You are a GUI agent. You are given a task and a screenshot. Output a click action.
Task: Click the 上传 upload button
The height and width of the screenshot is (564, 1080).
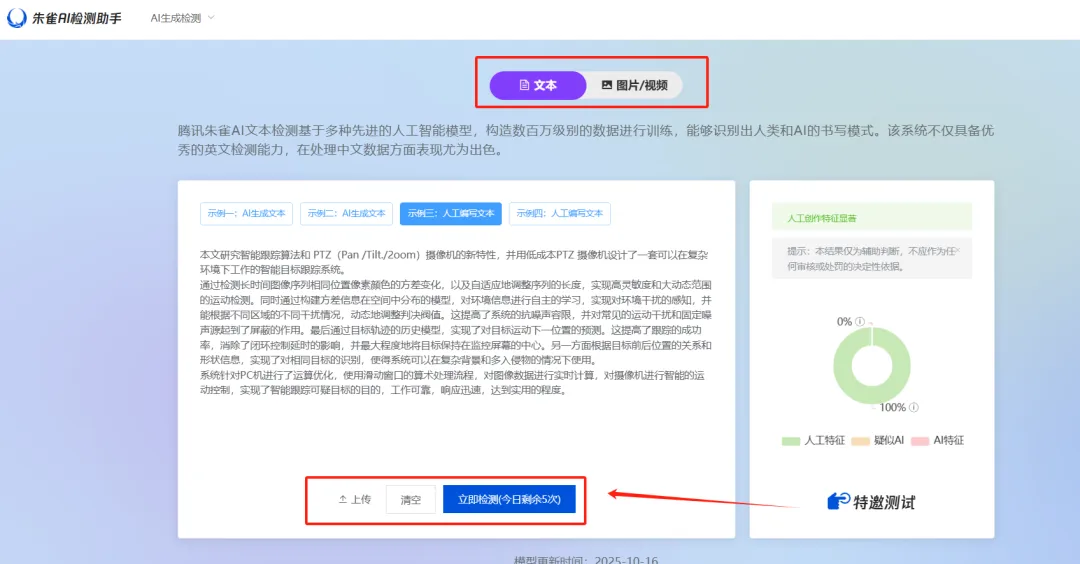(x=355, y=499)
